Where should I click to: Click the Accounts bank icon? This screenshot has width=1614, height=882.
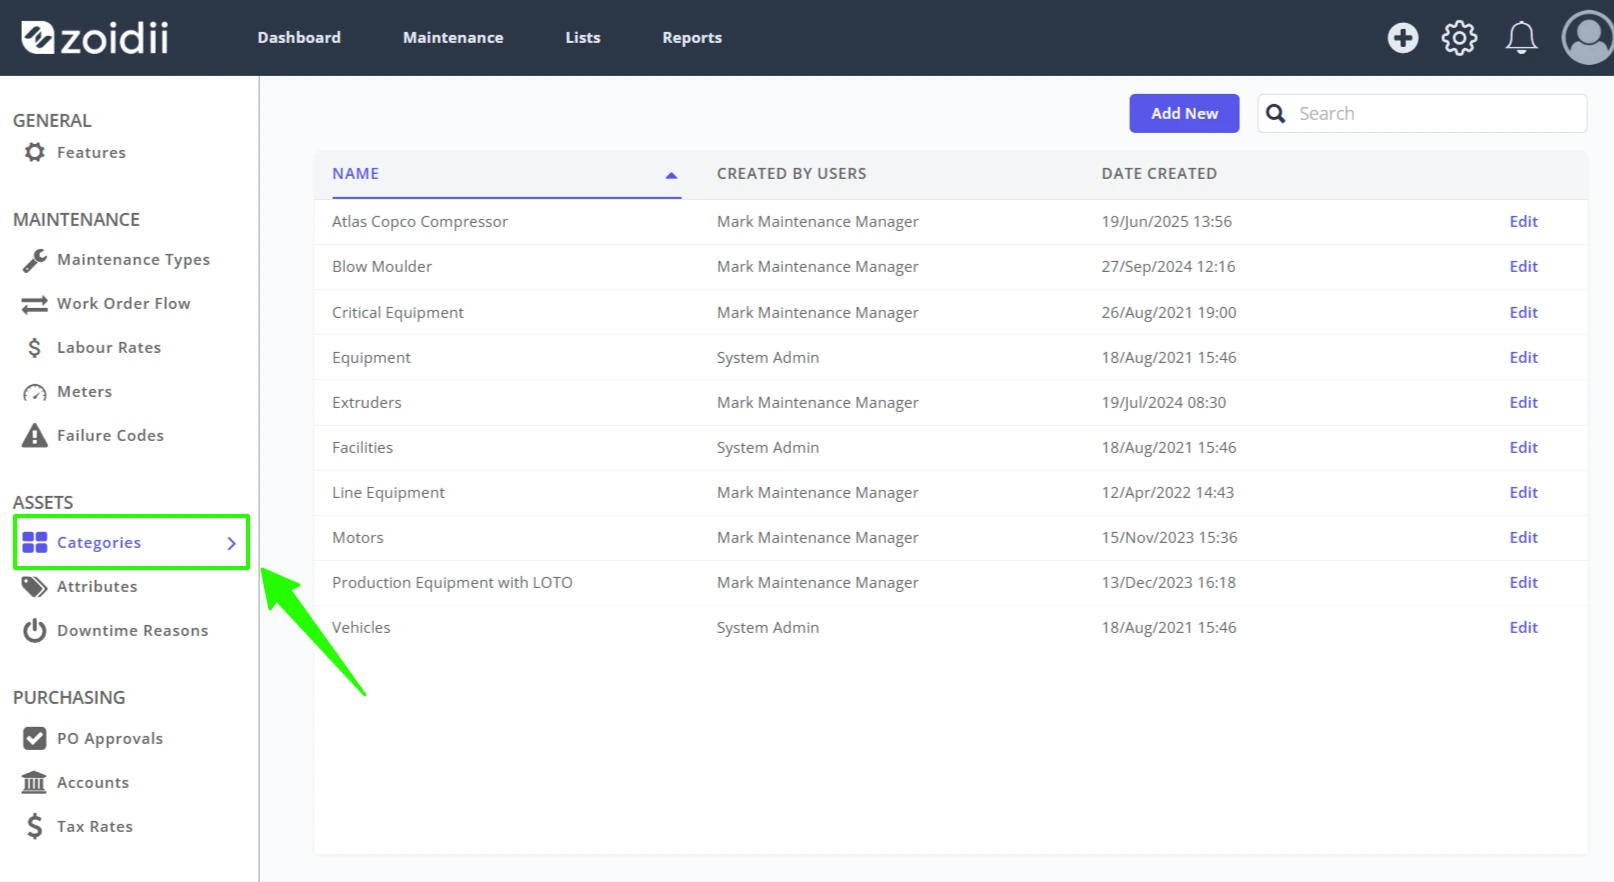35,783
